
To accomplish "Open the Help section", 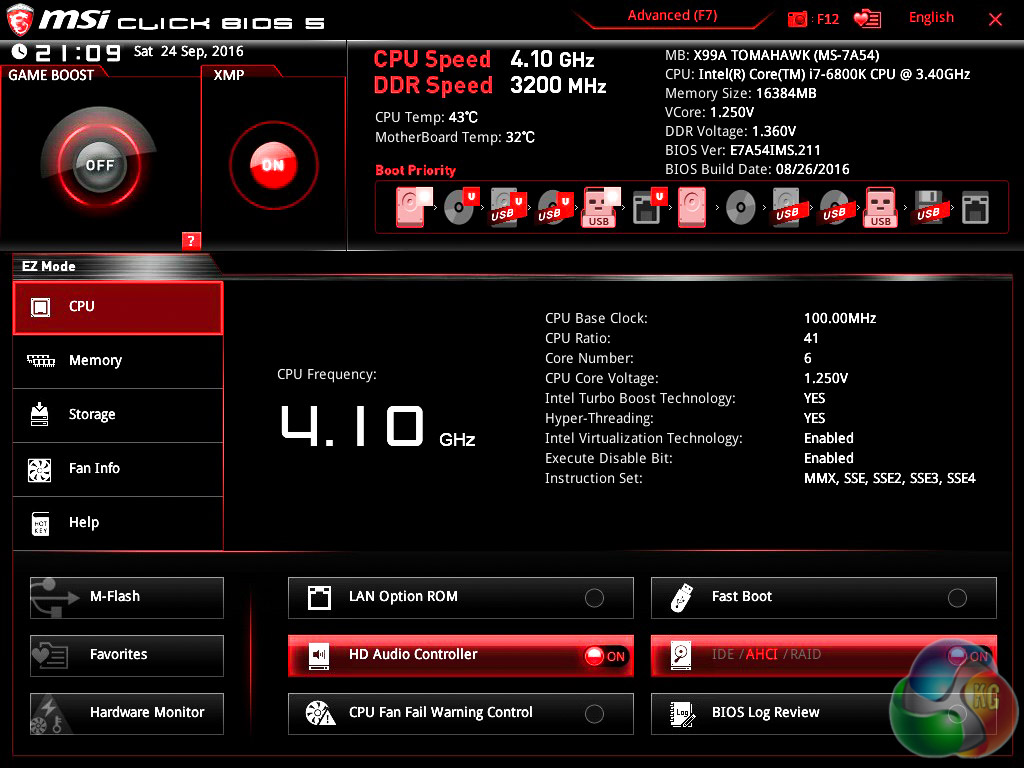I will [118, 523].
